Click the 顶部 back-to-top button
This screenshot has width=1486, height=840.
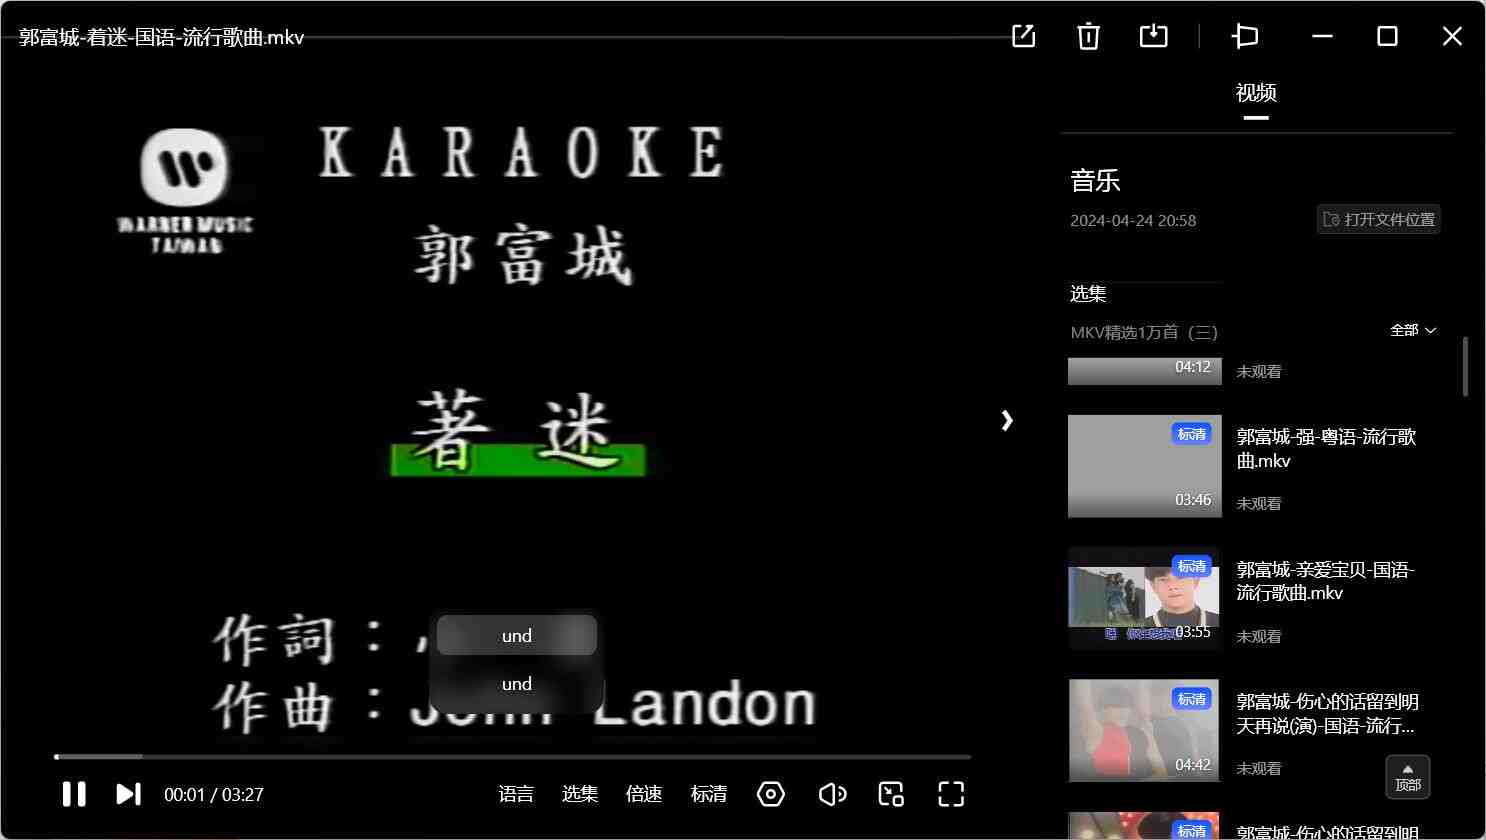pyautogui.click(x=1408, y=777)
